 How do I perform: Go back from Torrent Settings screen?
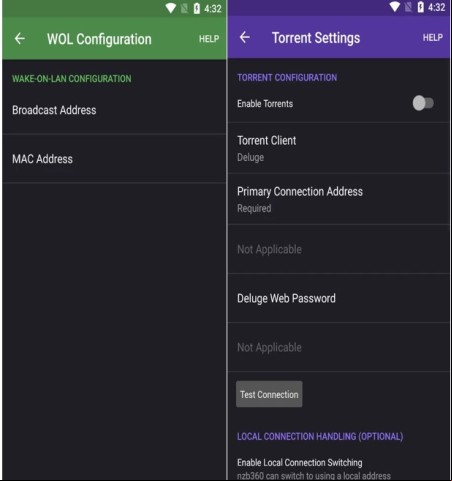pyautogui.click(x=245, y=37)
